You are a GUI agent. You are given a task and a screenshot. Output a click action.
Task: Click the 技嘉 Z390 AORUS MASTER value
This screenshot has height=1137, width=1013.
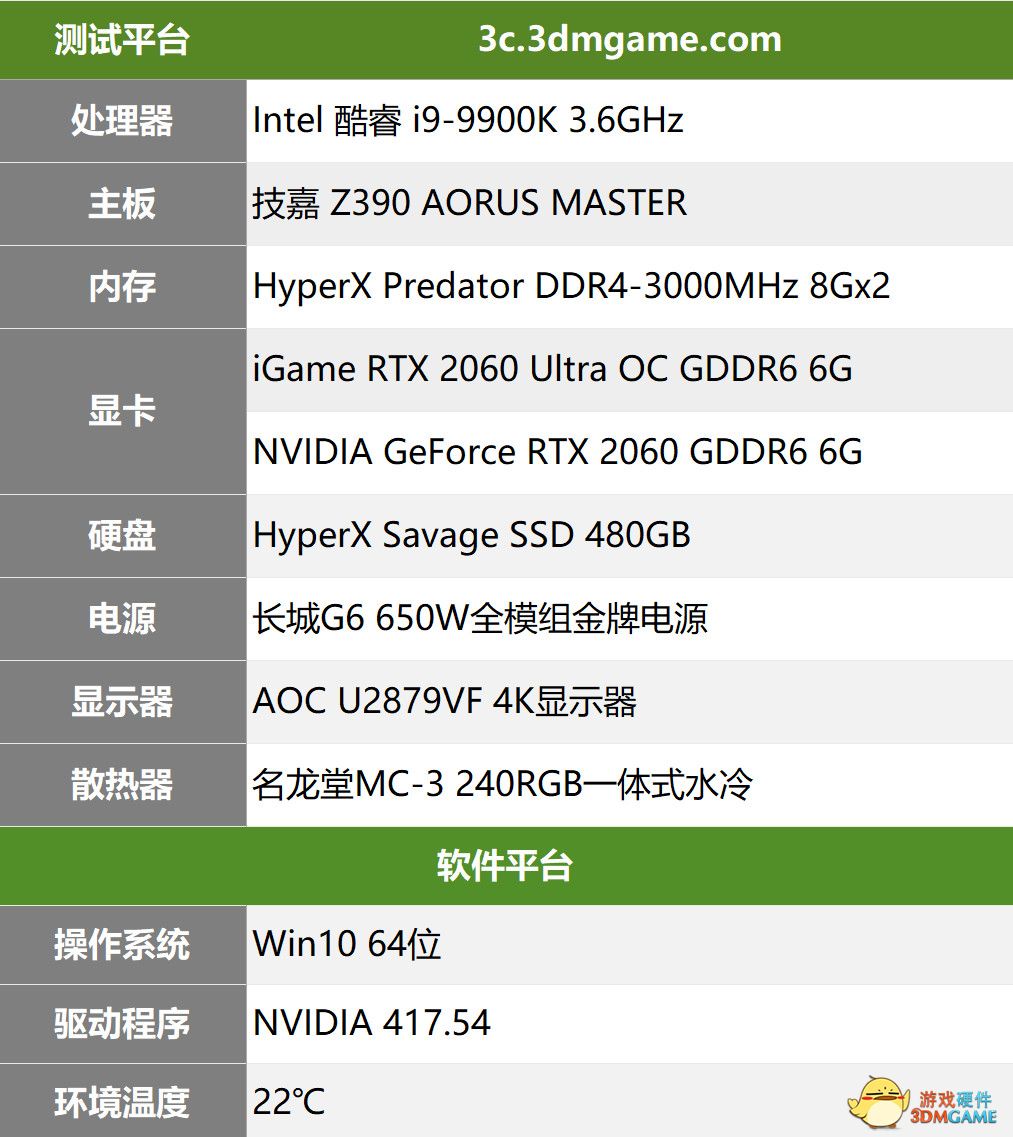[x=469, y=202]
